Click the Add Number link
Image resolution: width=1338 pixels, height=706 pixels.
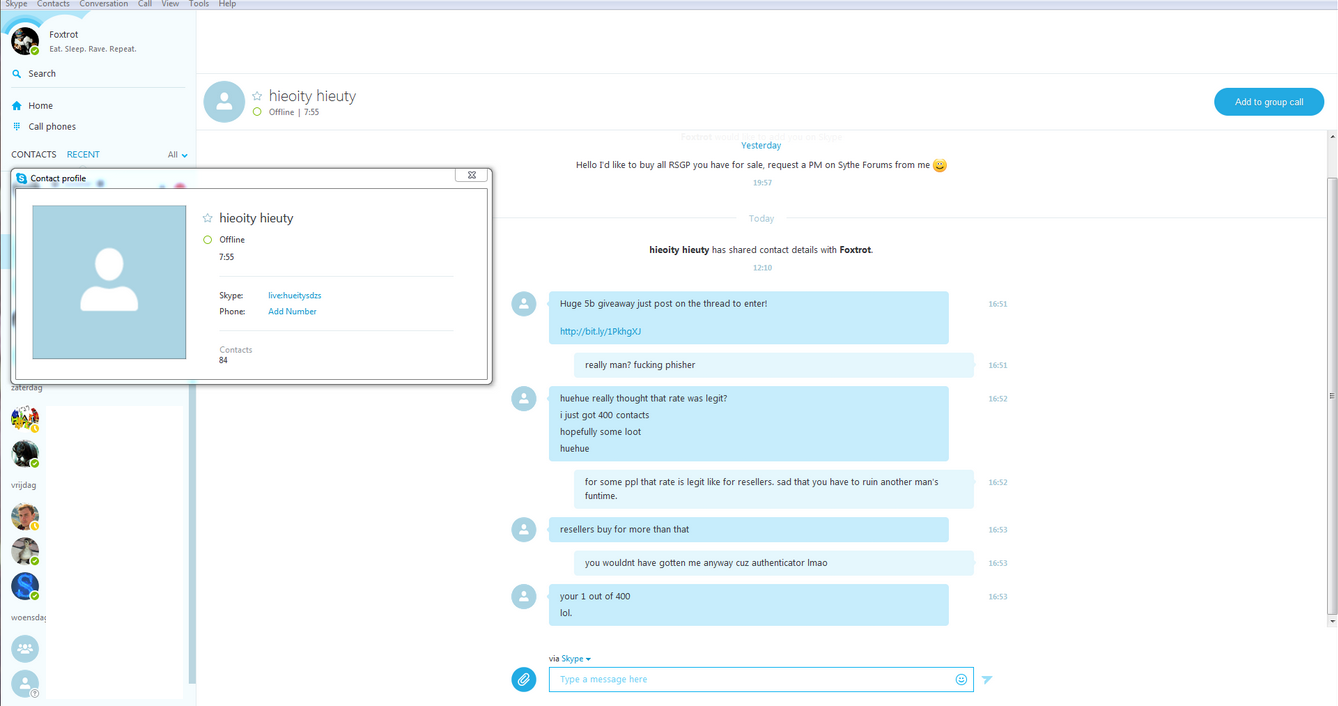click(292, 312)
